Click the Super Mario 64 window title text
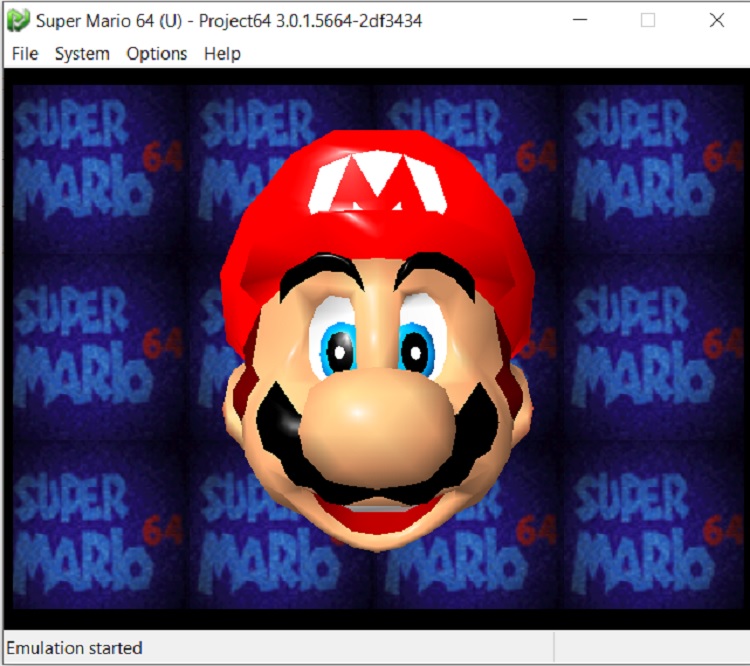The image size is (750, 666). (x=228, y=20)
